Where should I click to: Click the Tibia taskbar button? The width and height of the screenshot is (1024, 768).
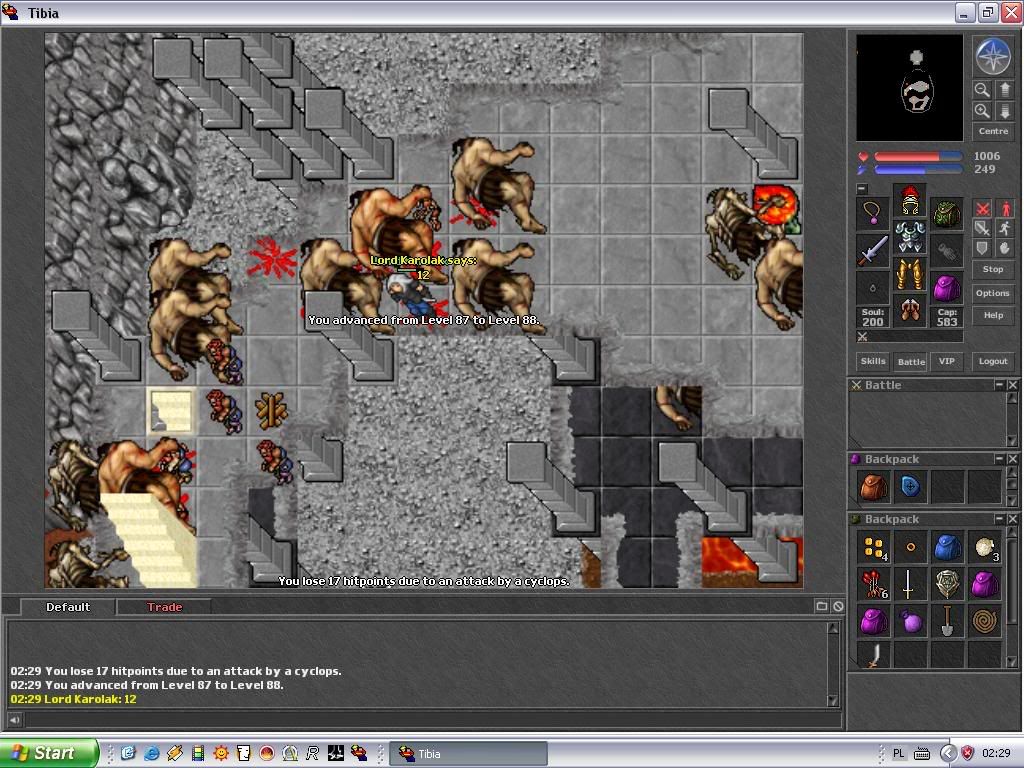[x=469, y=754]
